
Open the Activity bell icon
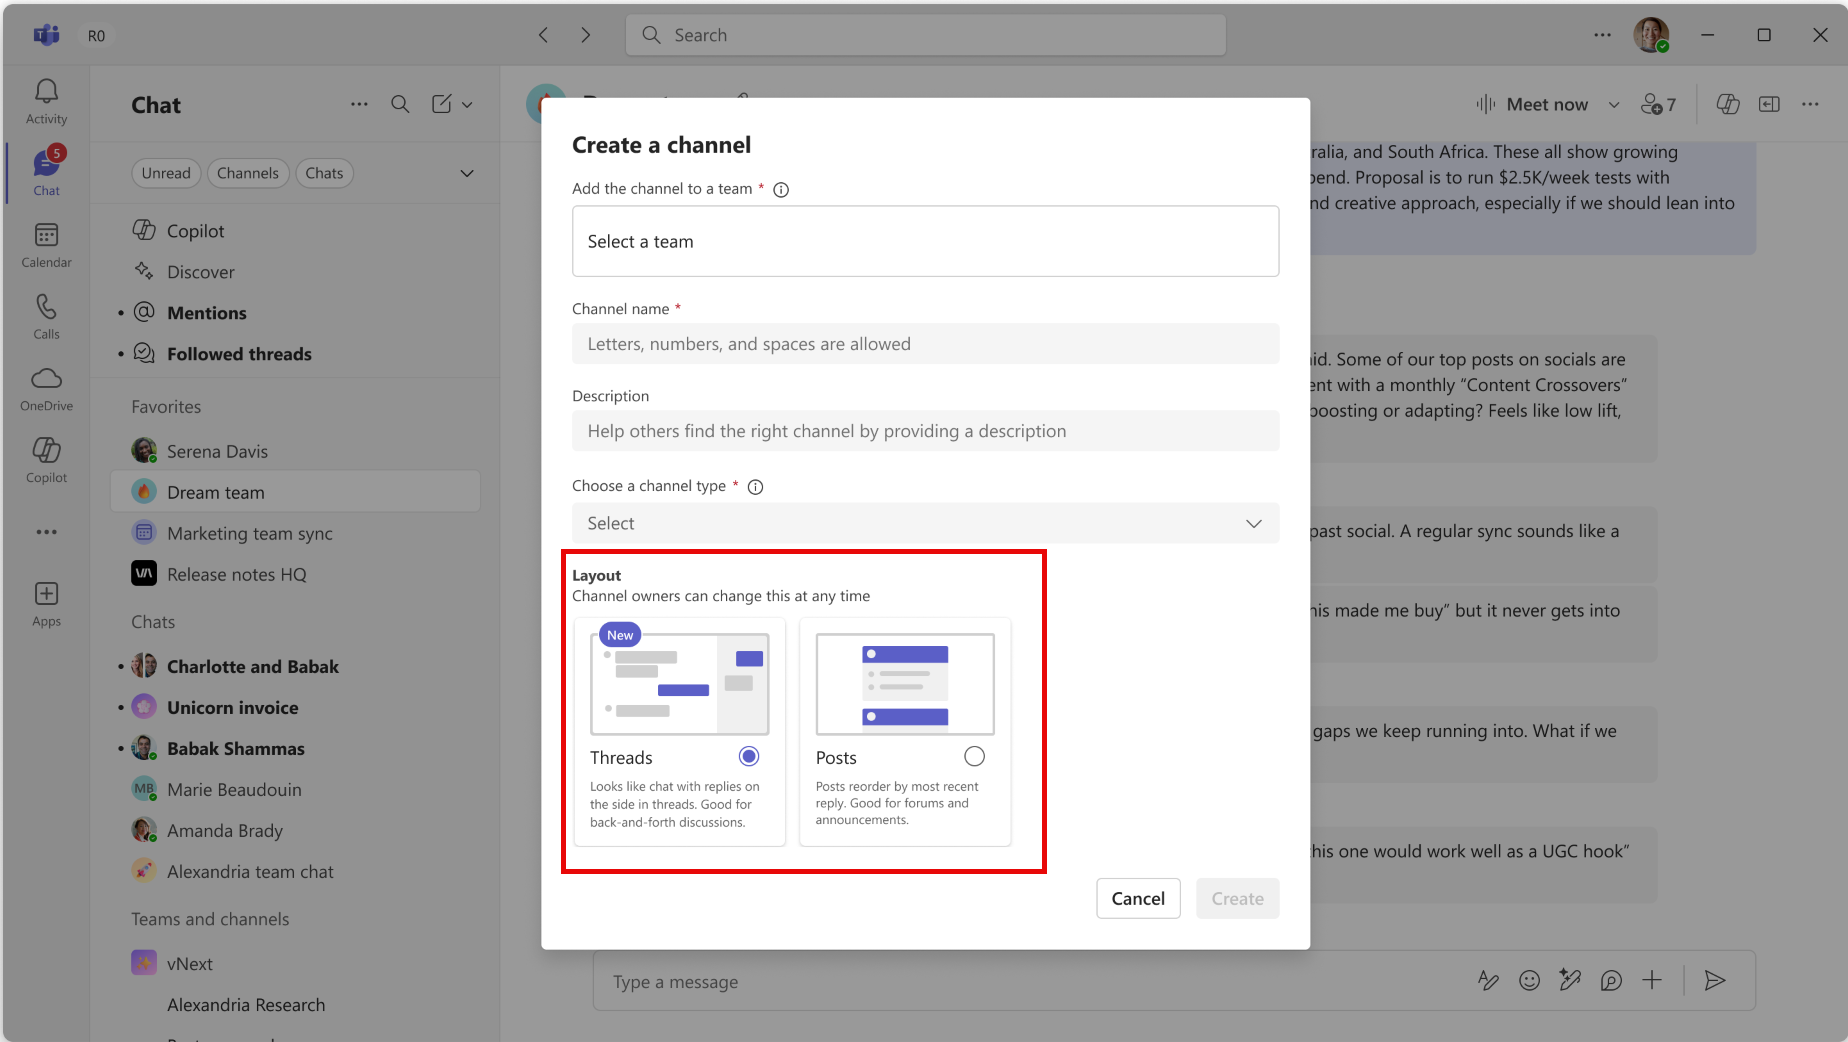point(46,92)
